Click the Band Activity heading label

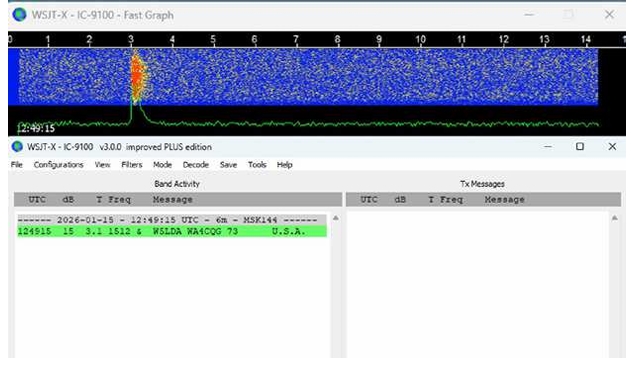click(177, 184)
